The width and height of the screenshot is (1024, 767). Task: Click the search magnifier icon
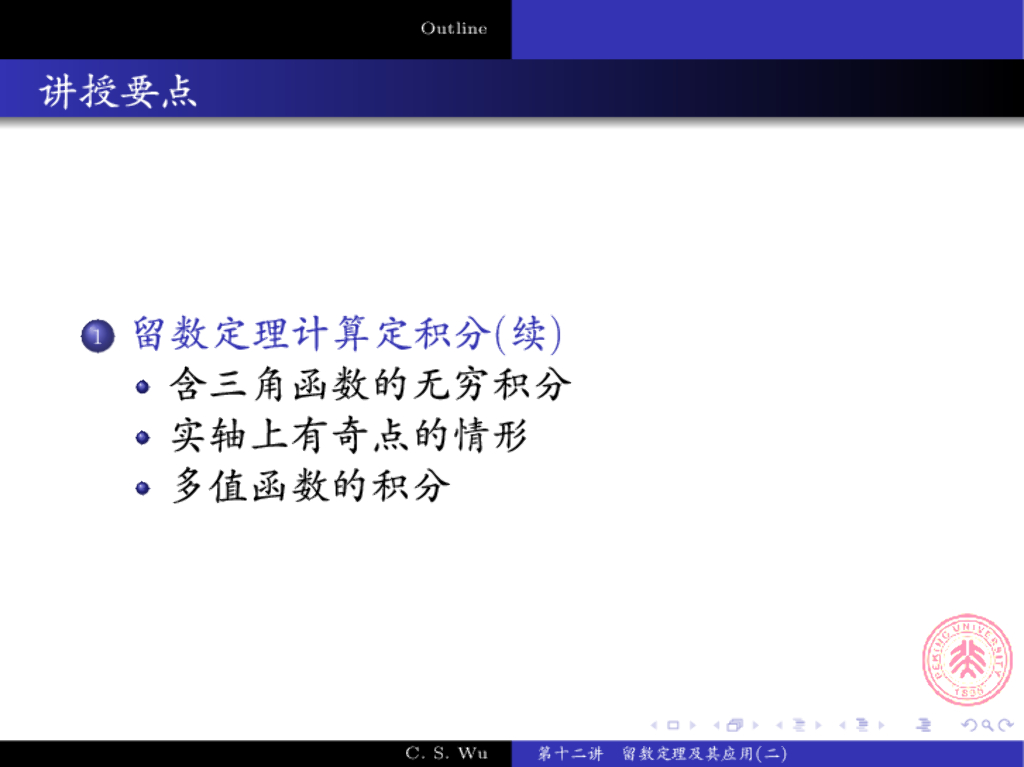coord(987,725)
